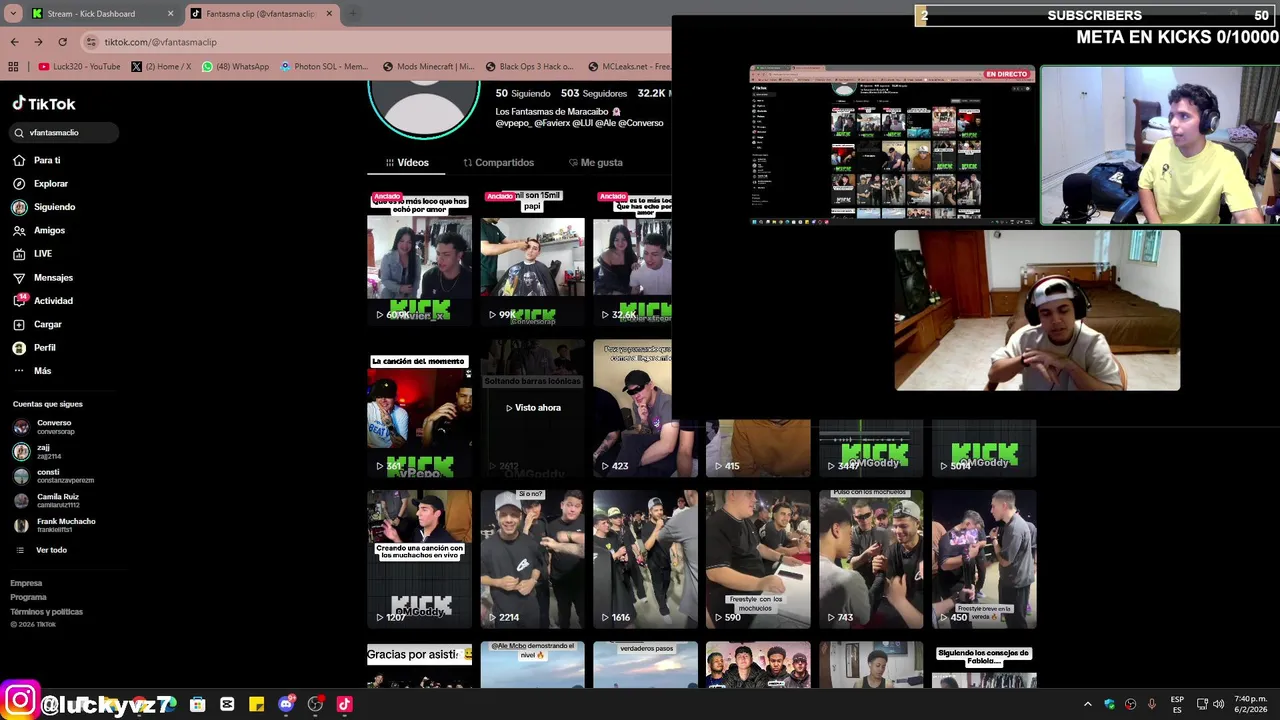Open video 'Creando una canción con los muchachos'
The image size is (1280, 720).
pyautogui.click(x=419, y=558)
